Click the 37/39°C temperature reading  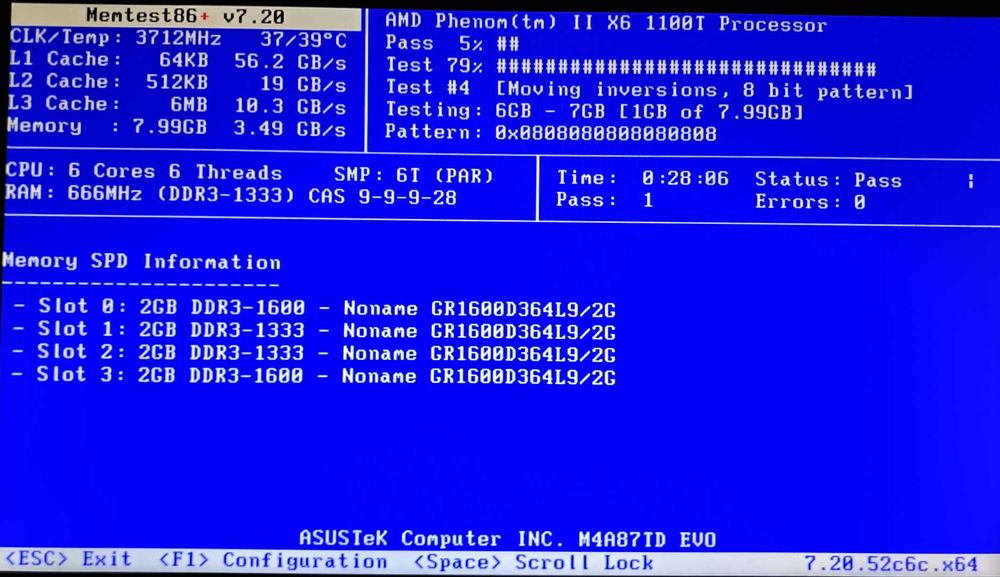click(x=303, y=40)
